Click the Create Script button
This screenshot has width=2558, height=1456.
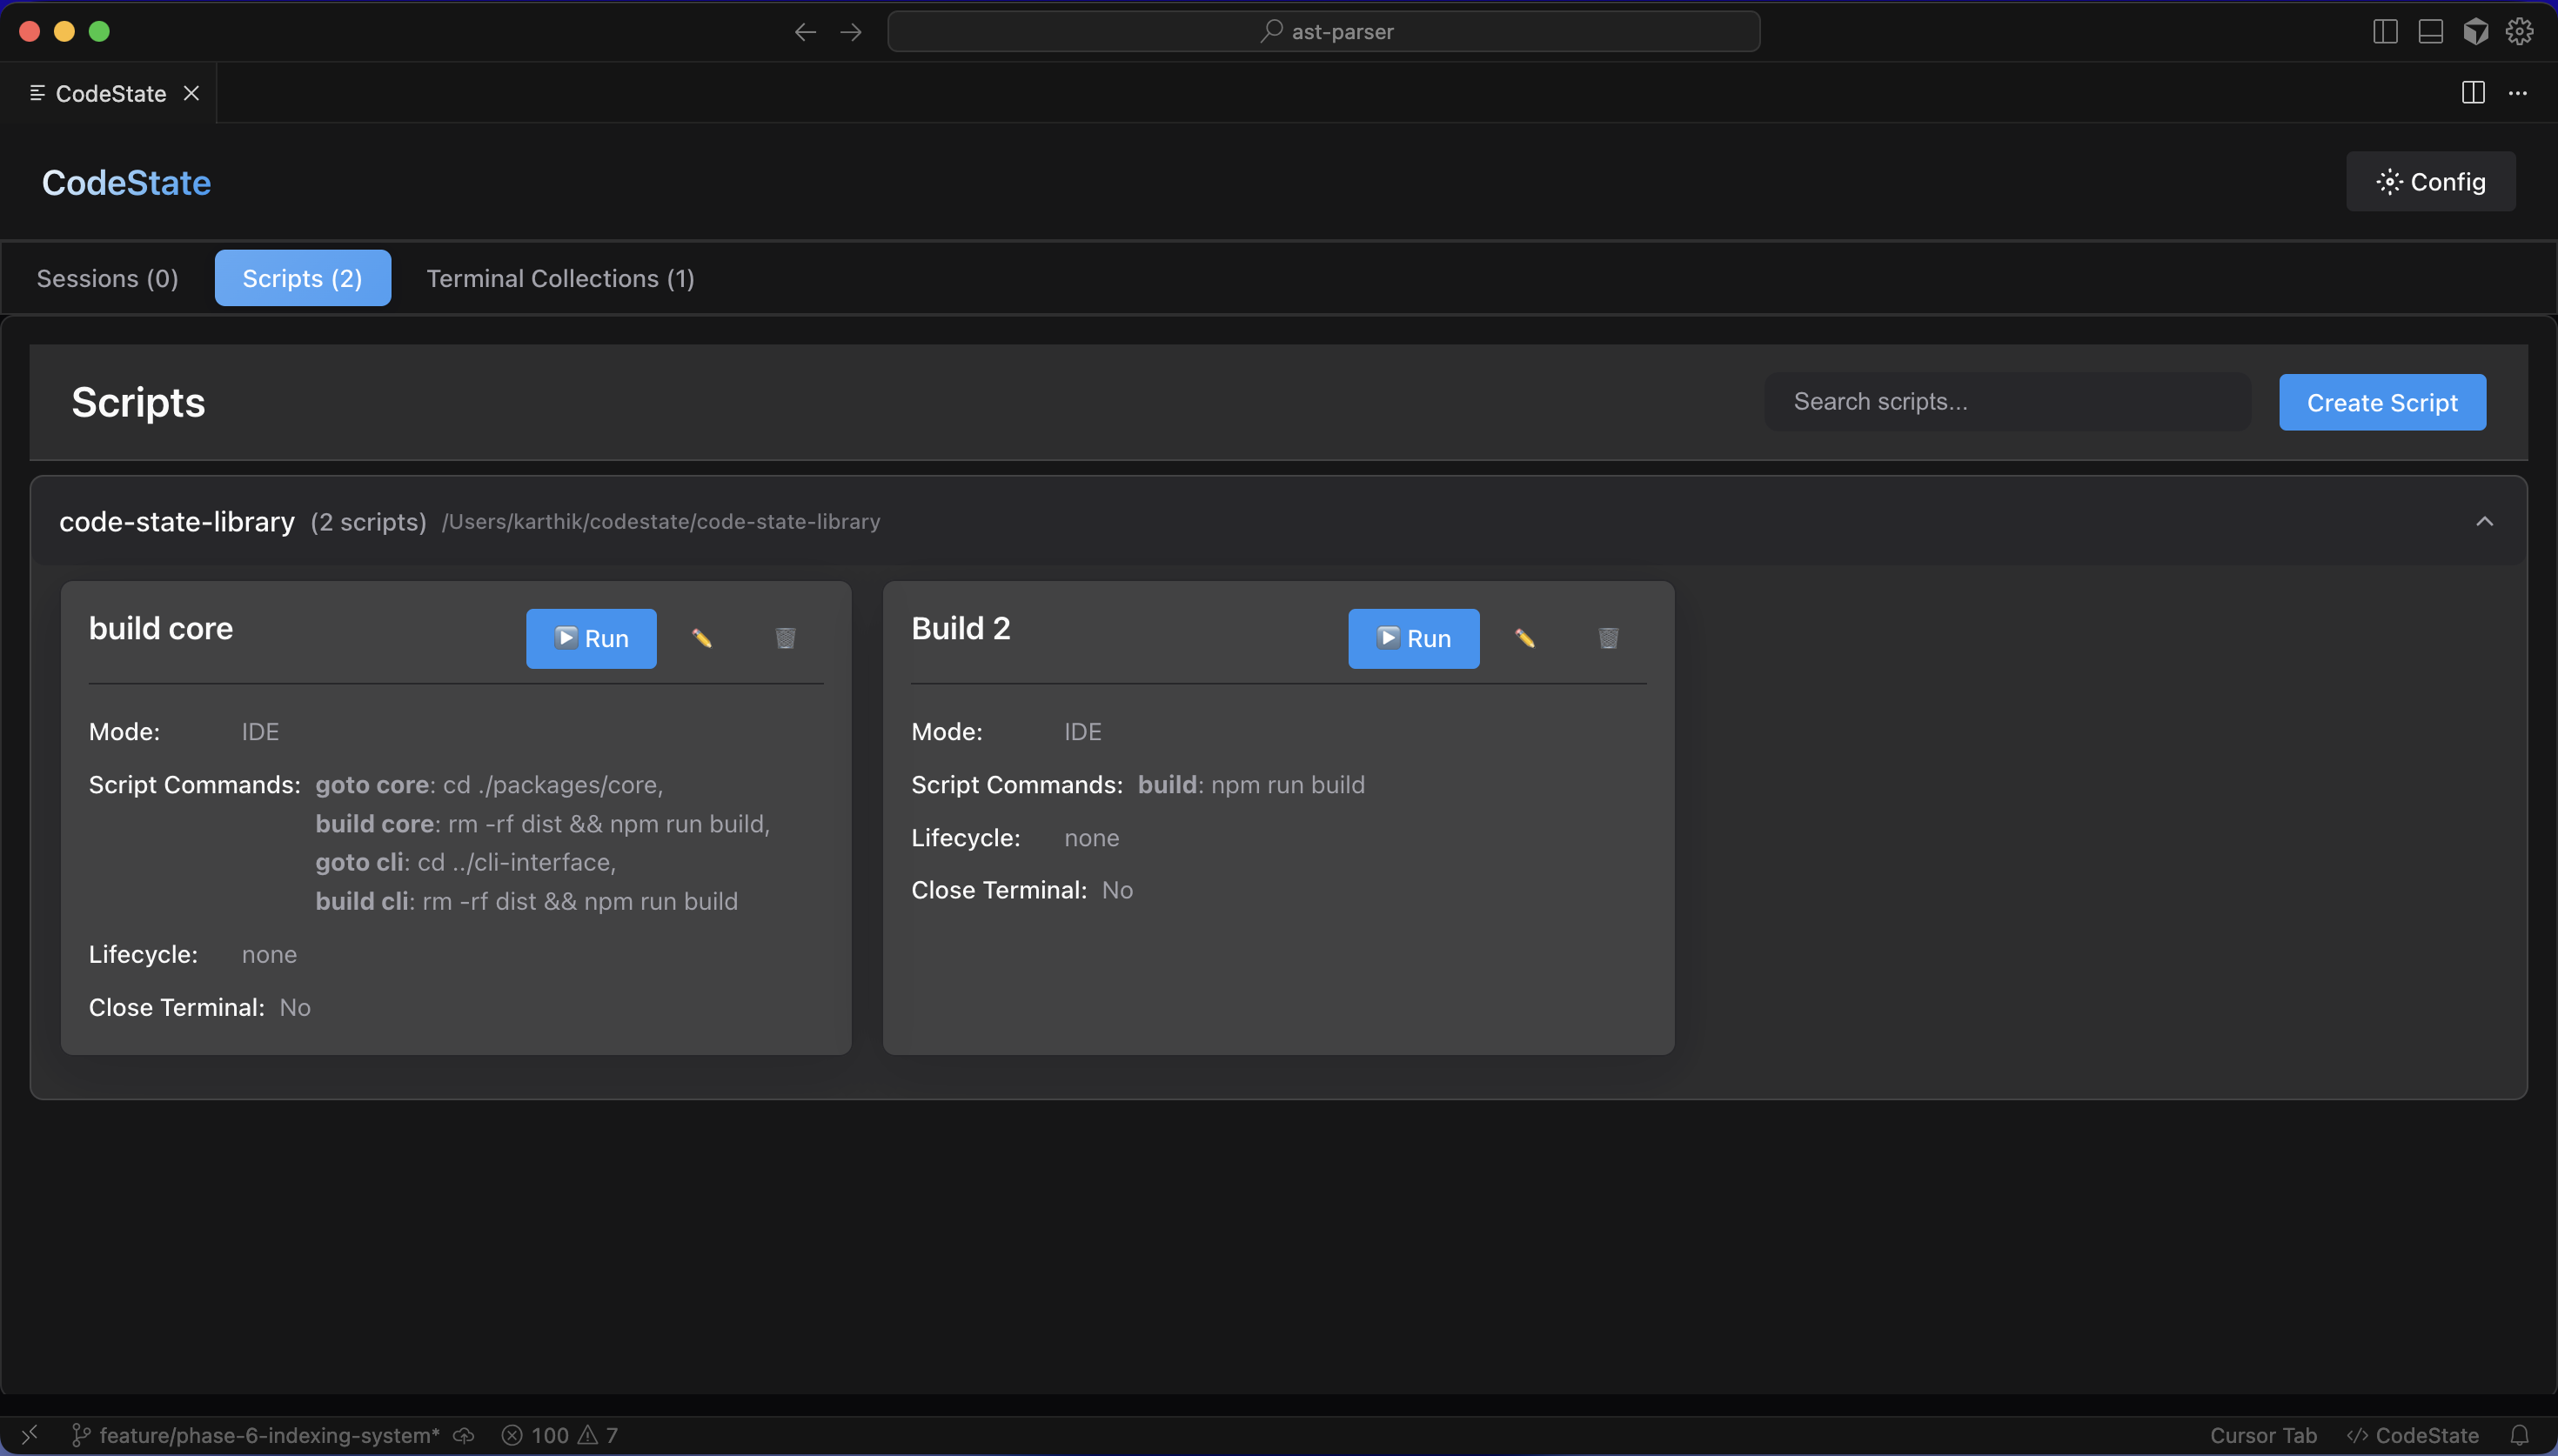pos(2381,402)
